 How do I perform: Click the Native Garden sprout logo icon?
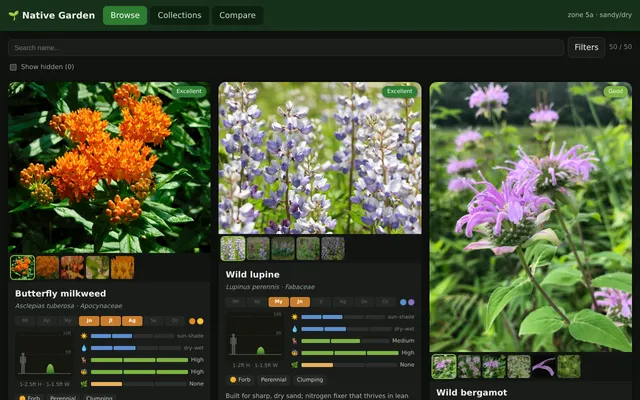13,16
